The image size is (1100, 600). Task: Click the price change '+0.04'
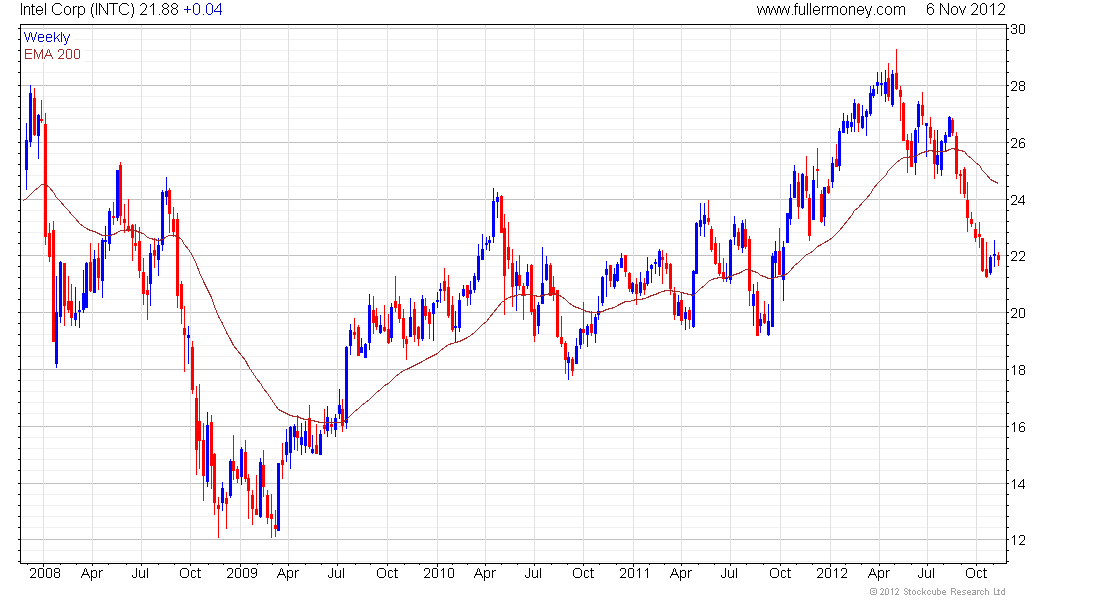click(203, 10)
